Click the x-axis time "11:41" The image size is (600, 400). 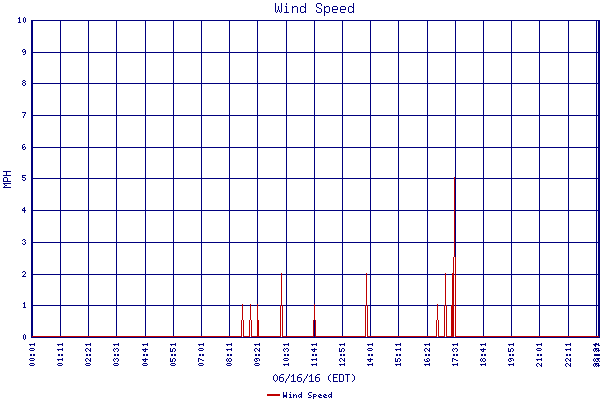(x=314, y=354)
